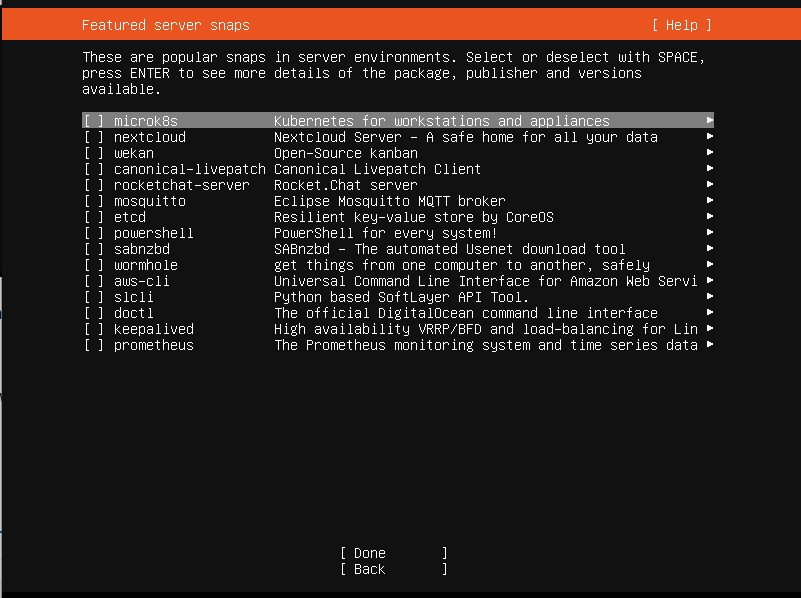Select the microk8s package name

pos(146,121)
